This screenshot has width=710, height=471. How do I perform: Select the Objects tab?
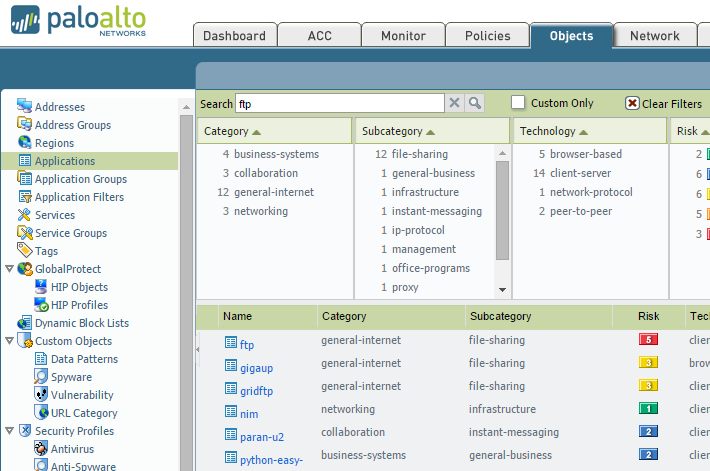(x=571, y=35)
